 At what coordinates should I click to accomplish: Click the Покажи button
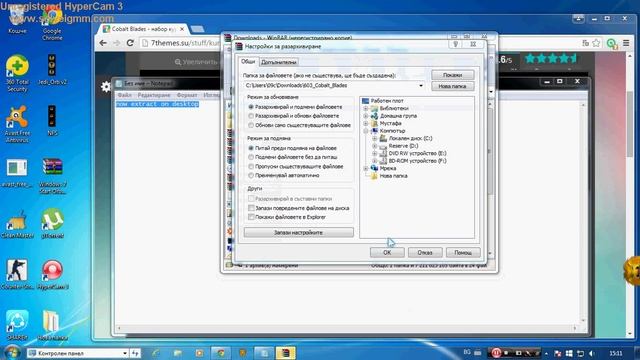pos(453,75)
